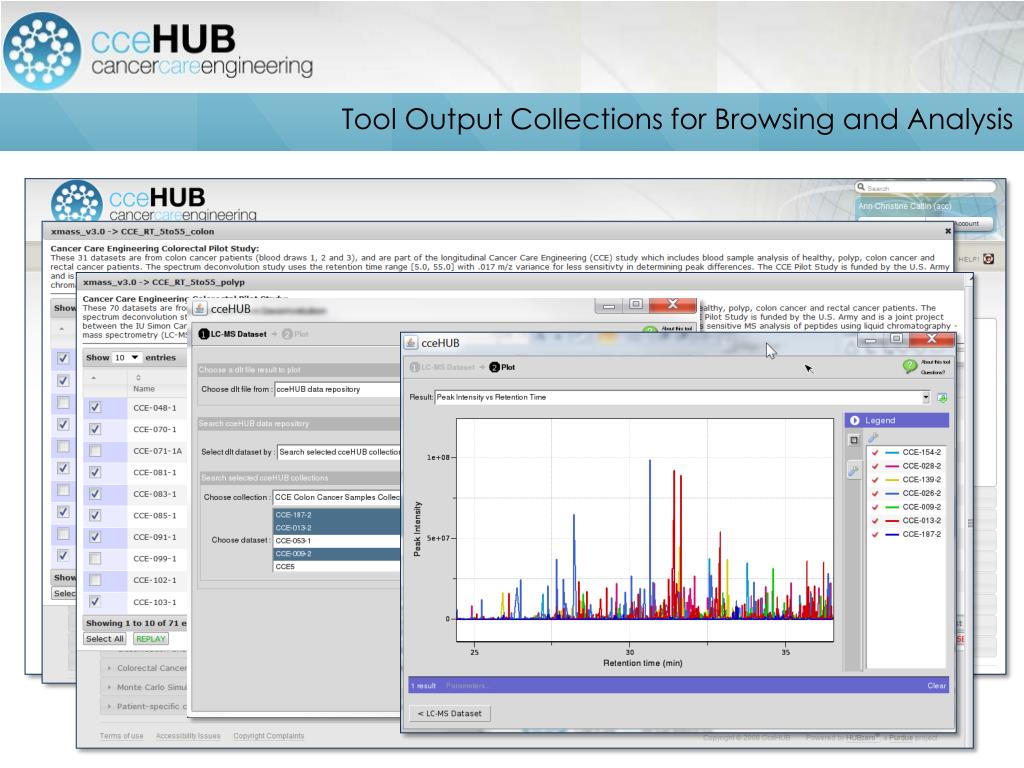
Task: Click the help icon at right of gray navigation bar
Action: pos(989,259)
